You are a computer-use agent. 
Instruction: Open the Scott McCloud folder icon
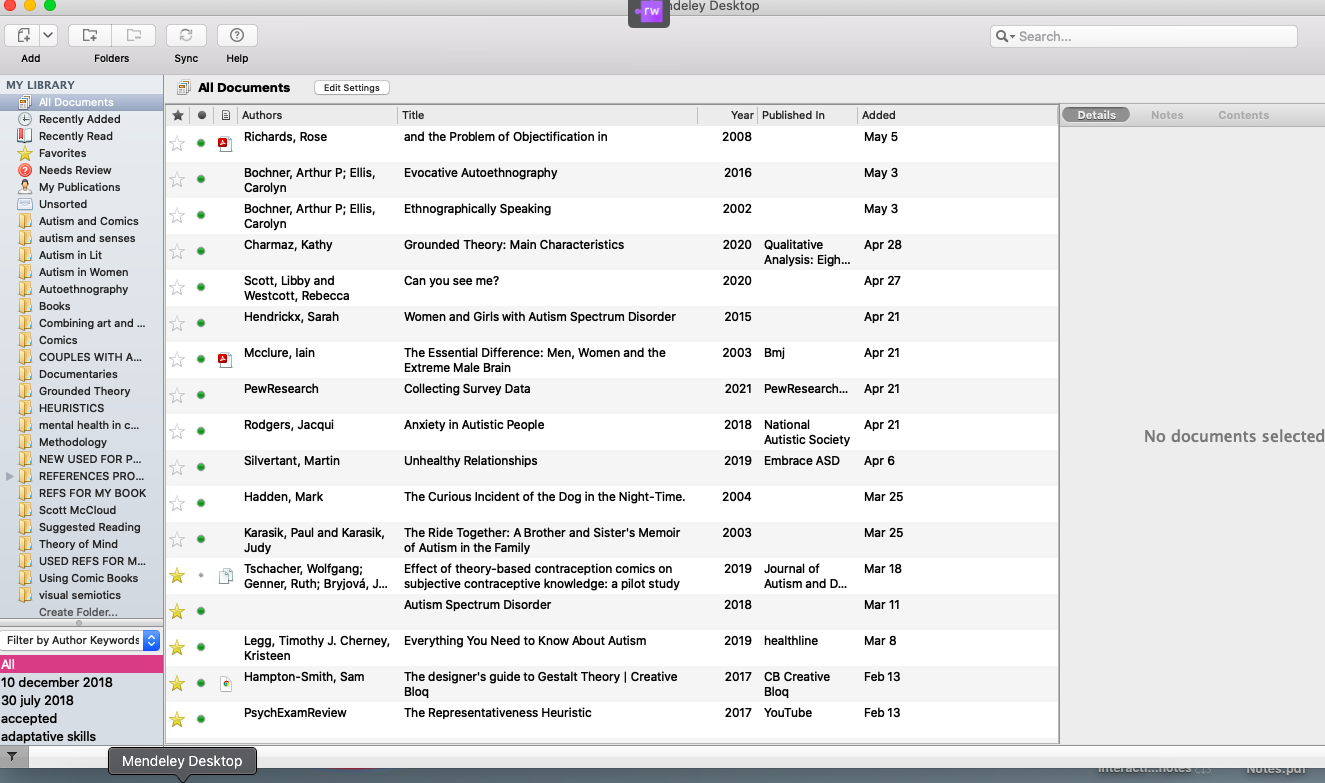(25, 510)
